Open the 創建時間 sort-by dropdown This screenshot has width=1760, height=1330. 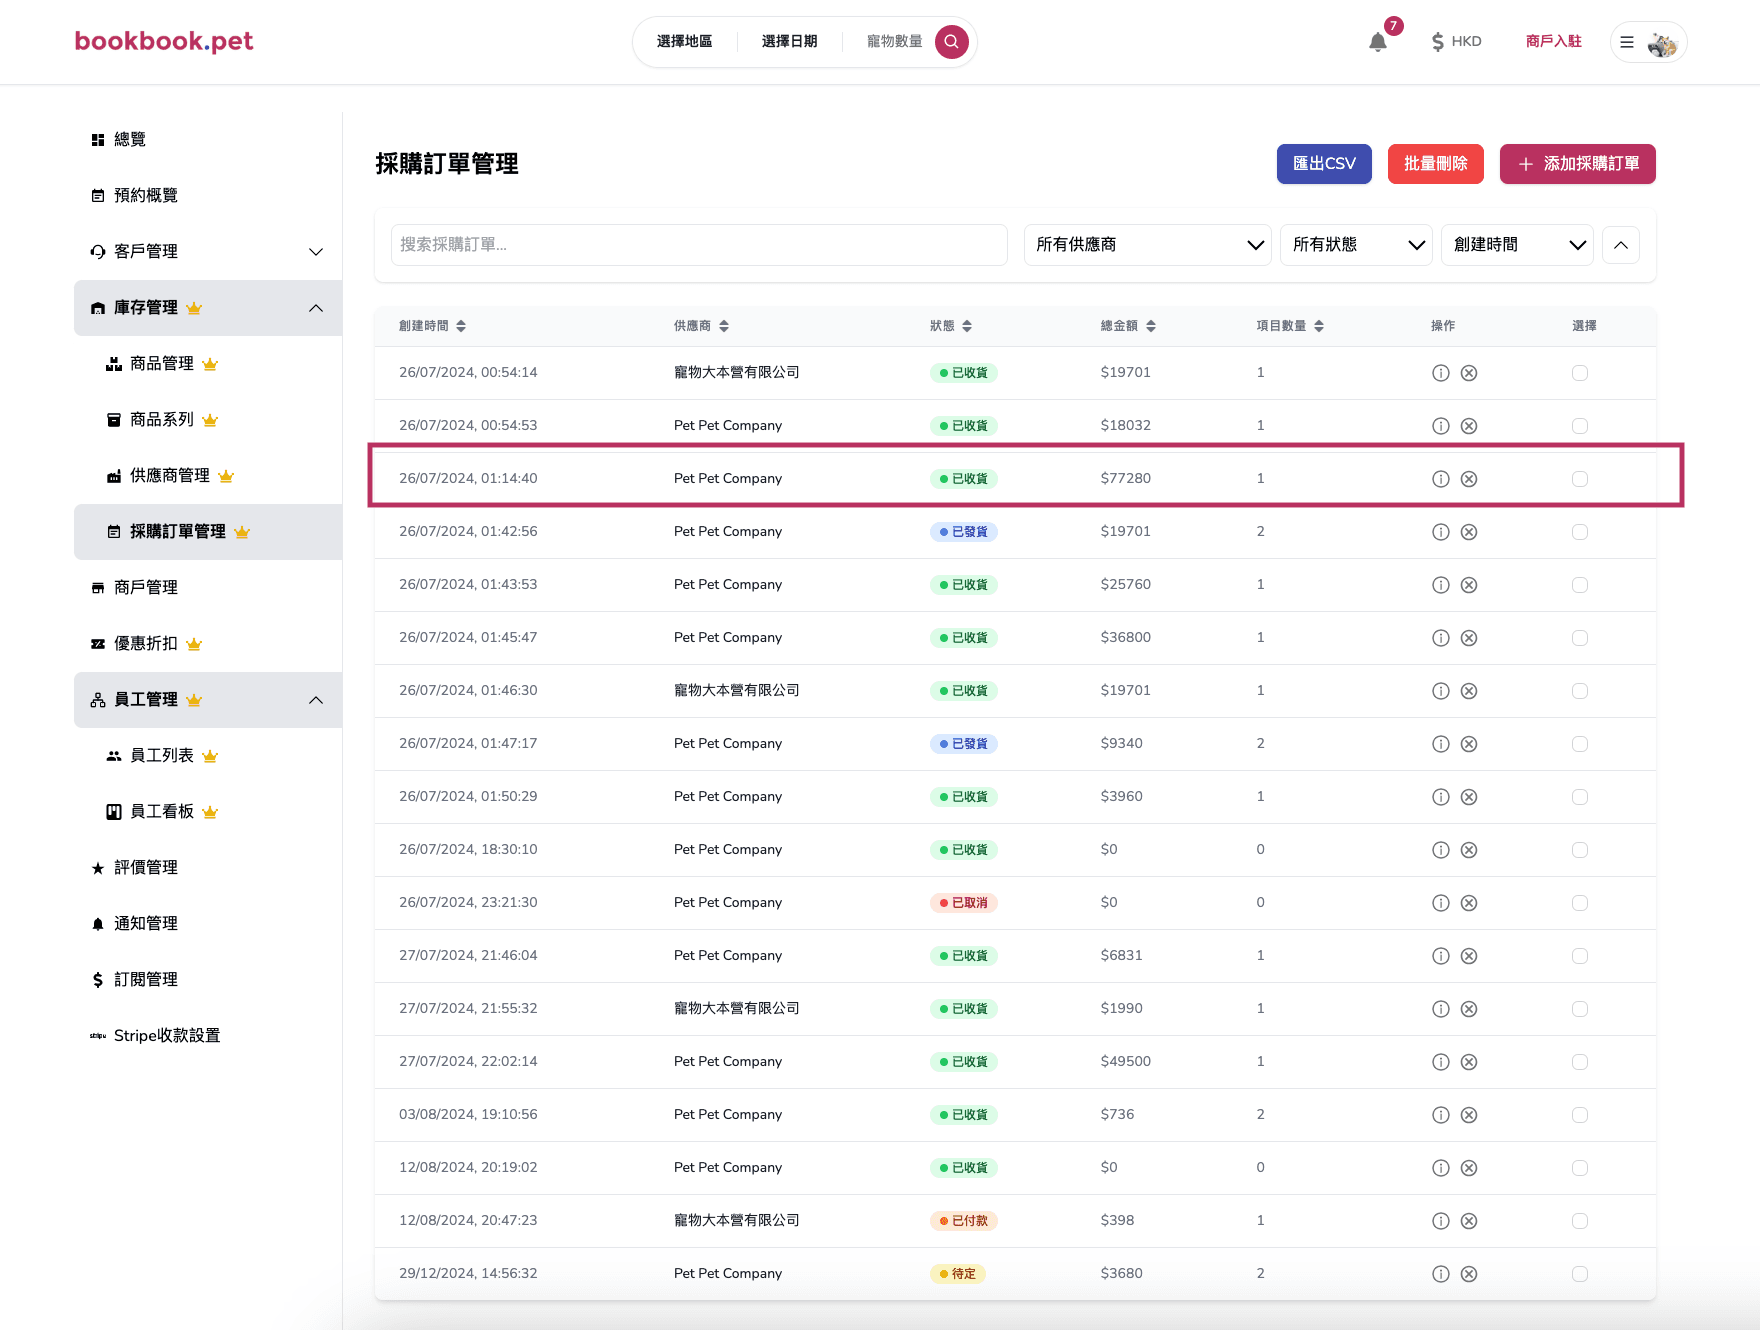(1518, 245)
